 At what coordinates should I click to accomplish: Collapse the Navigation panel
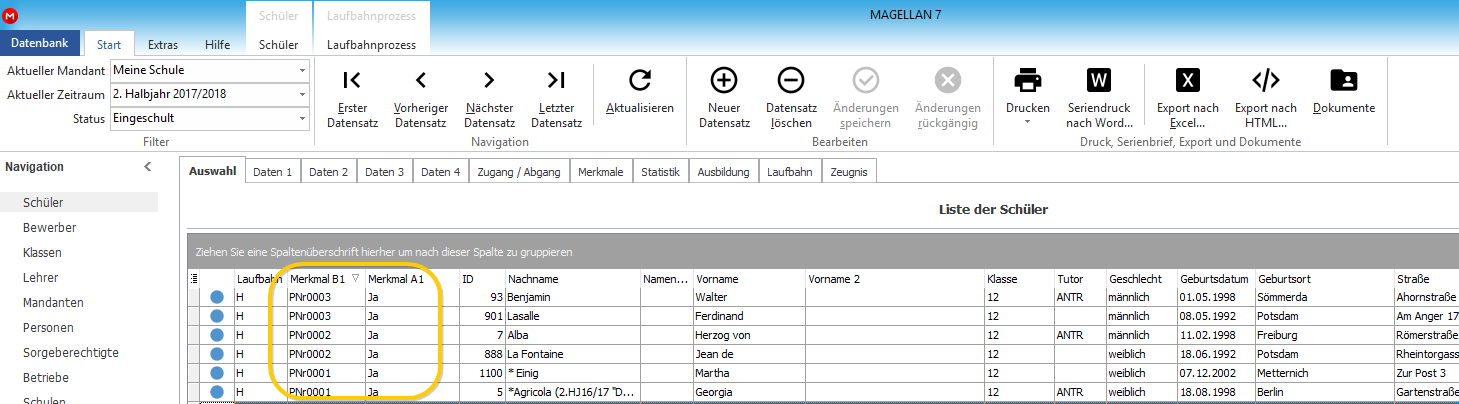coord(148,167)
